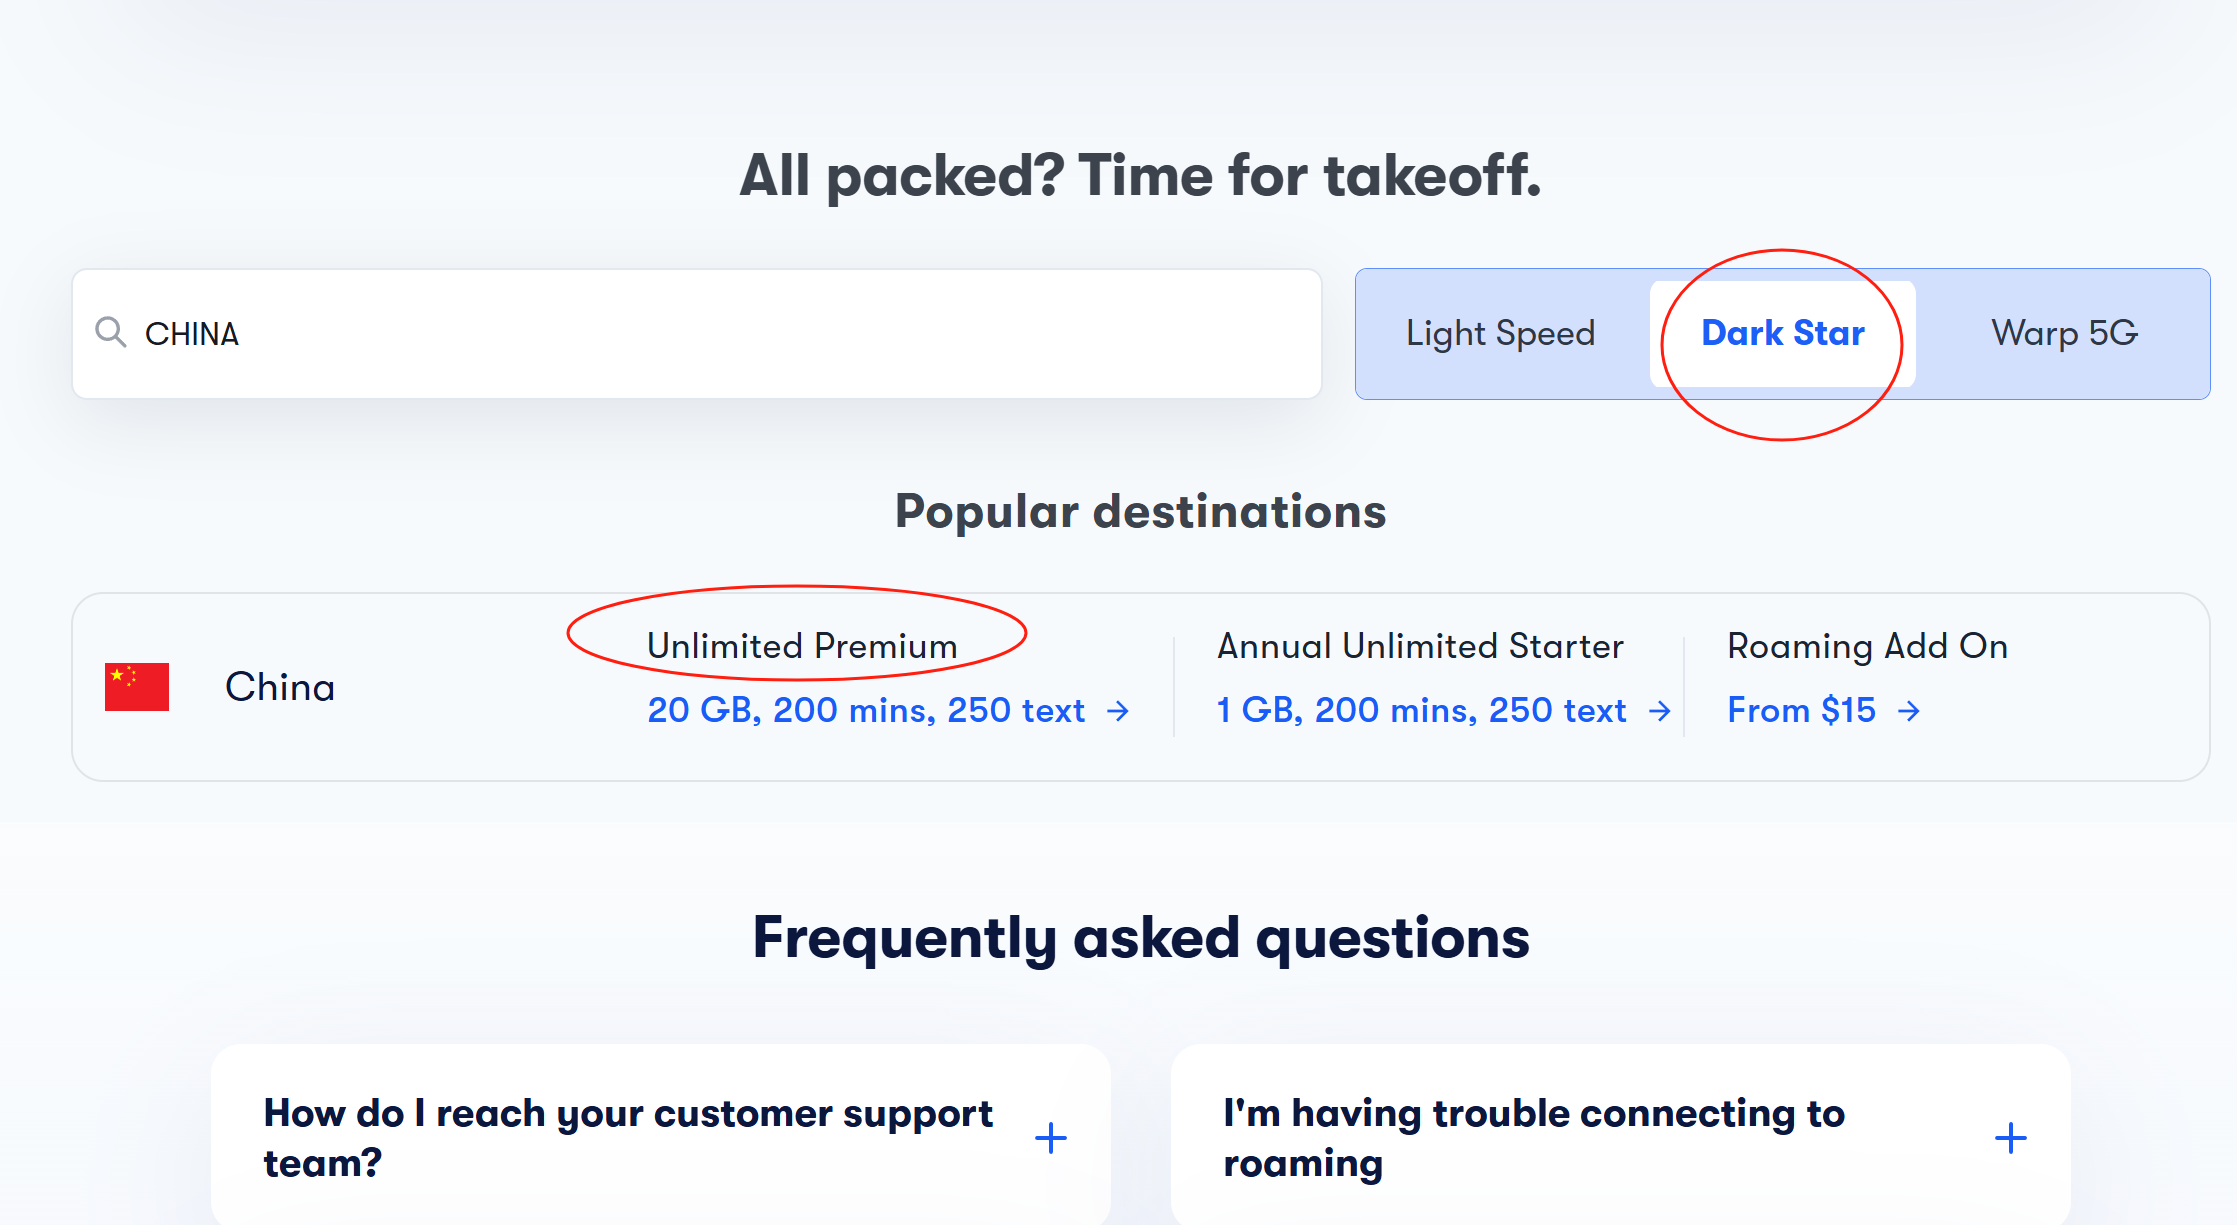Click the Annual Unlimited Starter plan title
Viewport: 2237px width, 1225px height.
[x=1420, y=646]
